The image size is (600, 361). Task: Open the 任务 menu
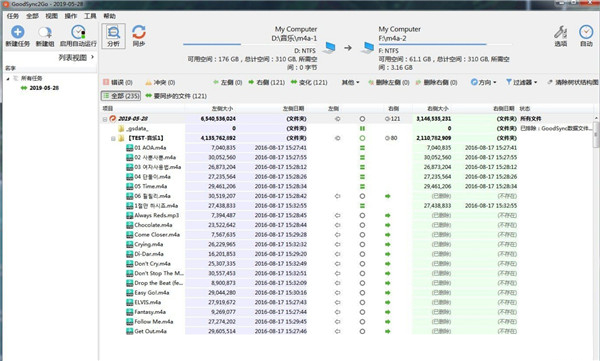13,16
